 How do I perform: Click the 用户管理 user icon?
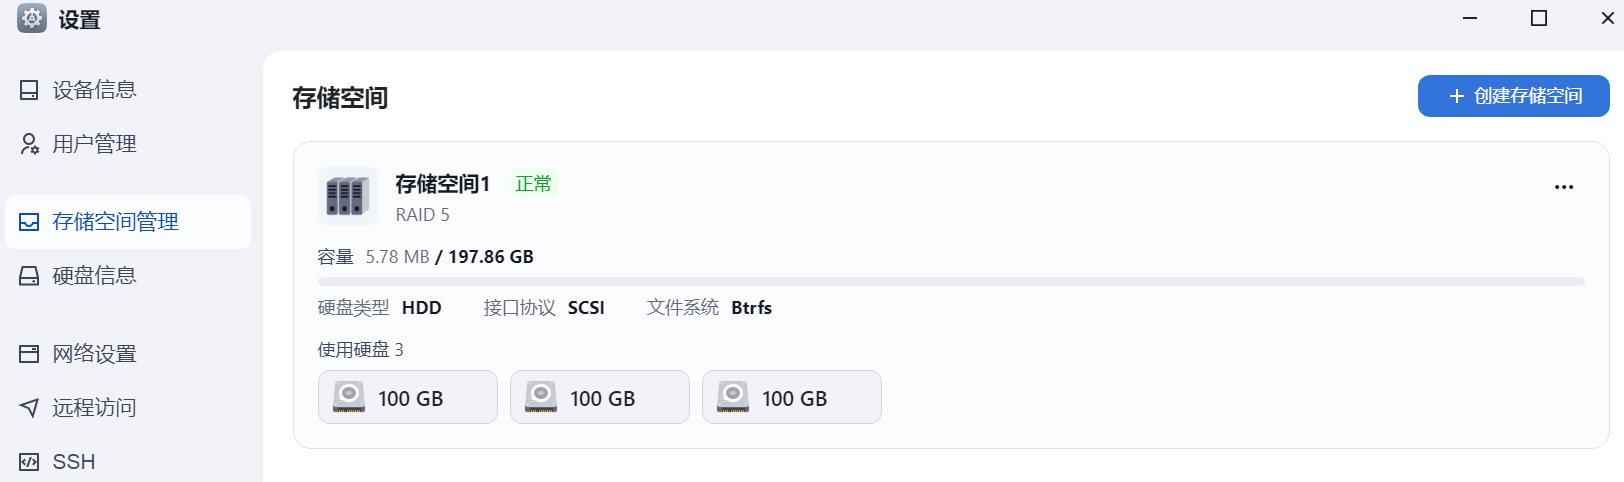coord(29,144)
